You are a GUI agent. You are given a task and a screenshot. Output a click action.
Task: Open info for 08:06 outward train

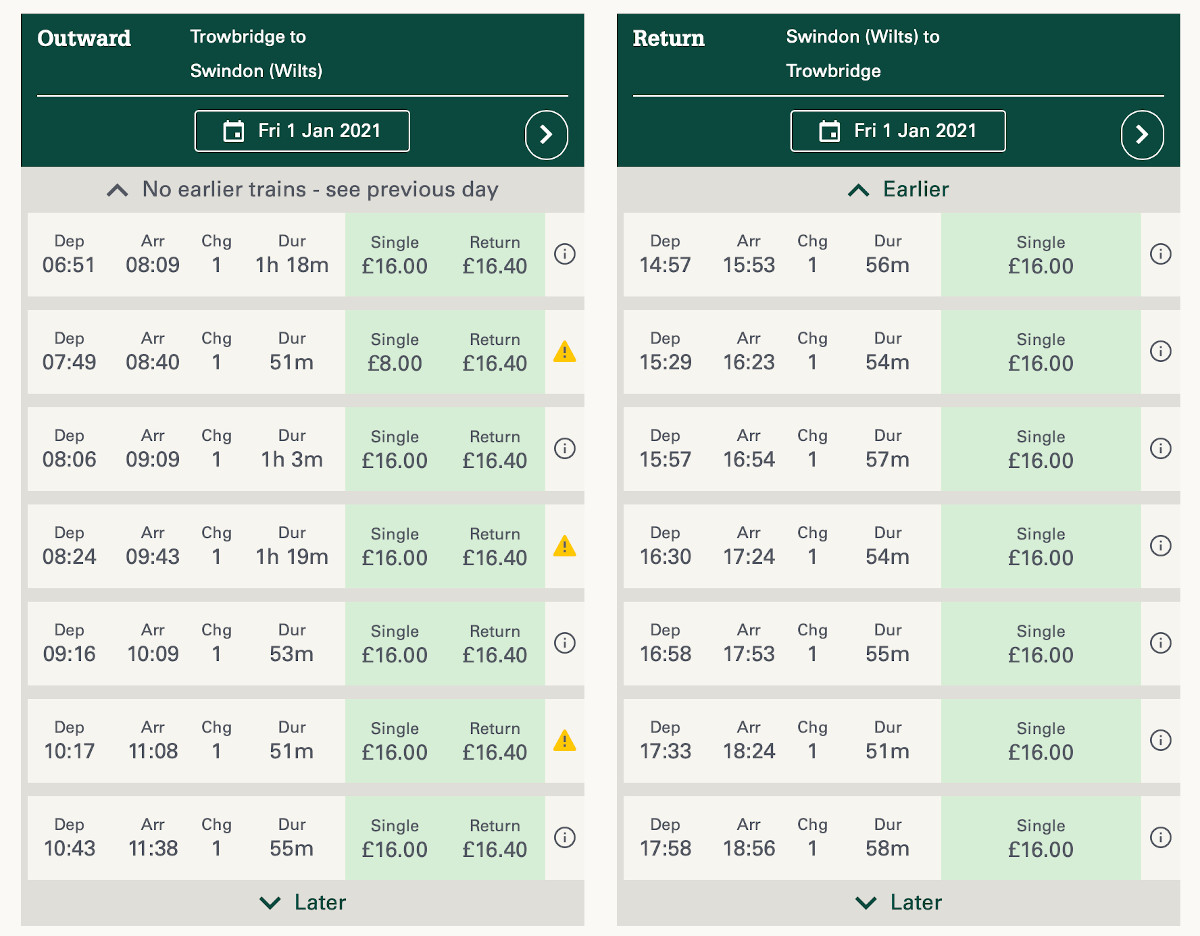point(565,448)
